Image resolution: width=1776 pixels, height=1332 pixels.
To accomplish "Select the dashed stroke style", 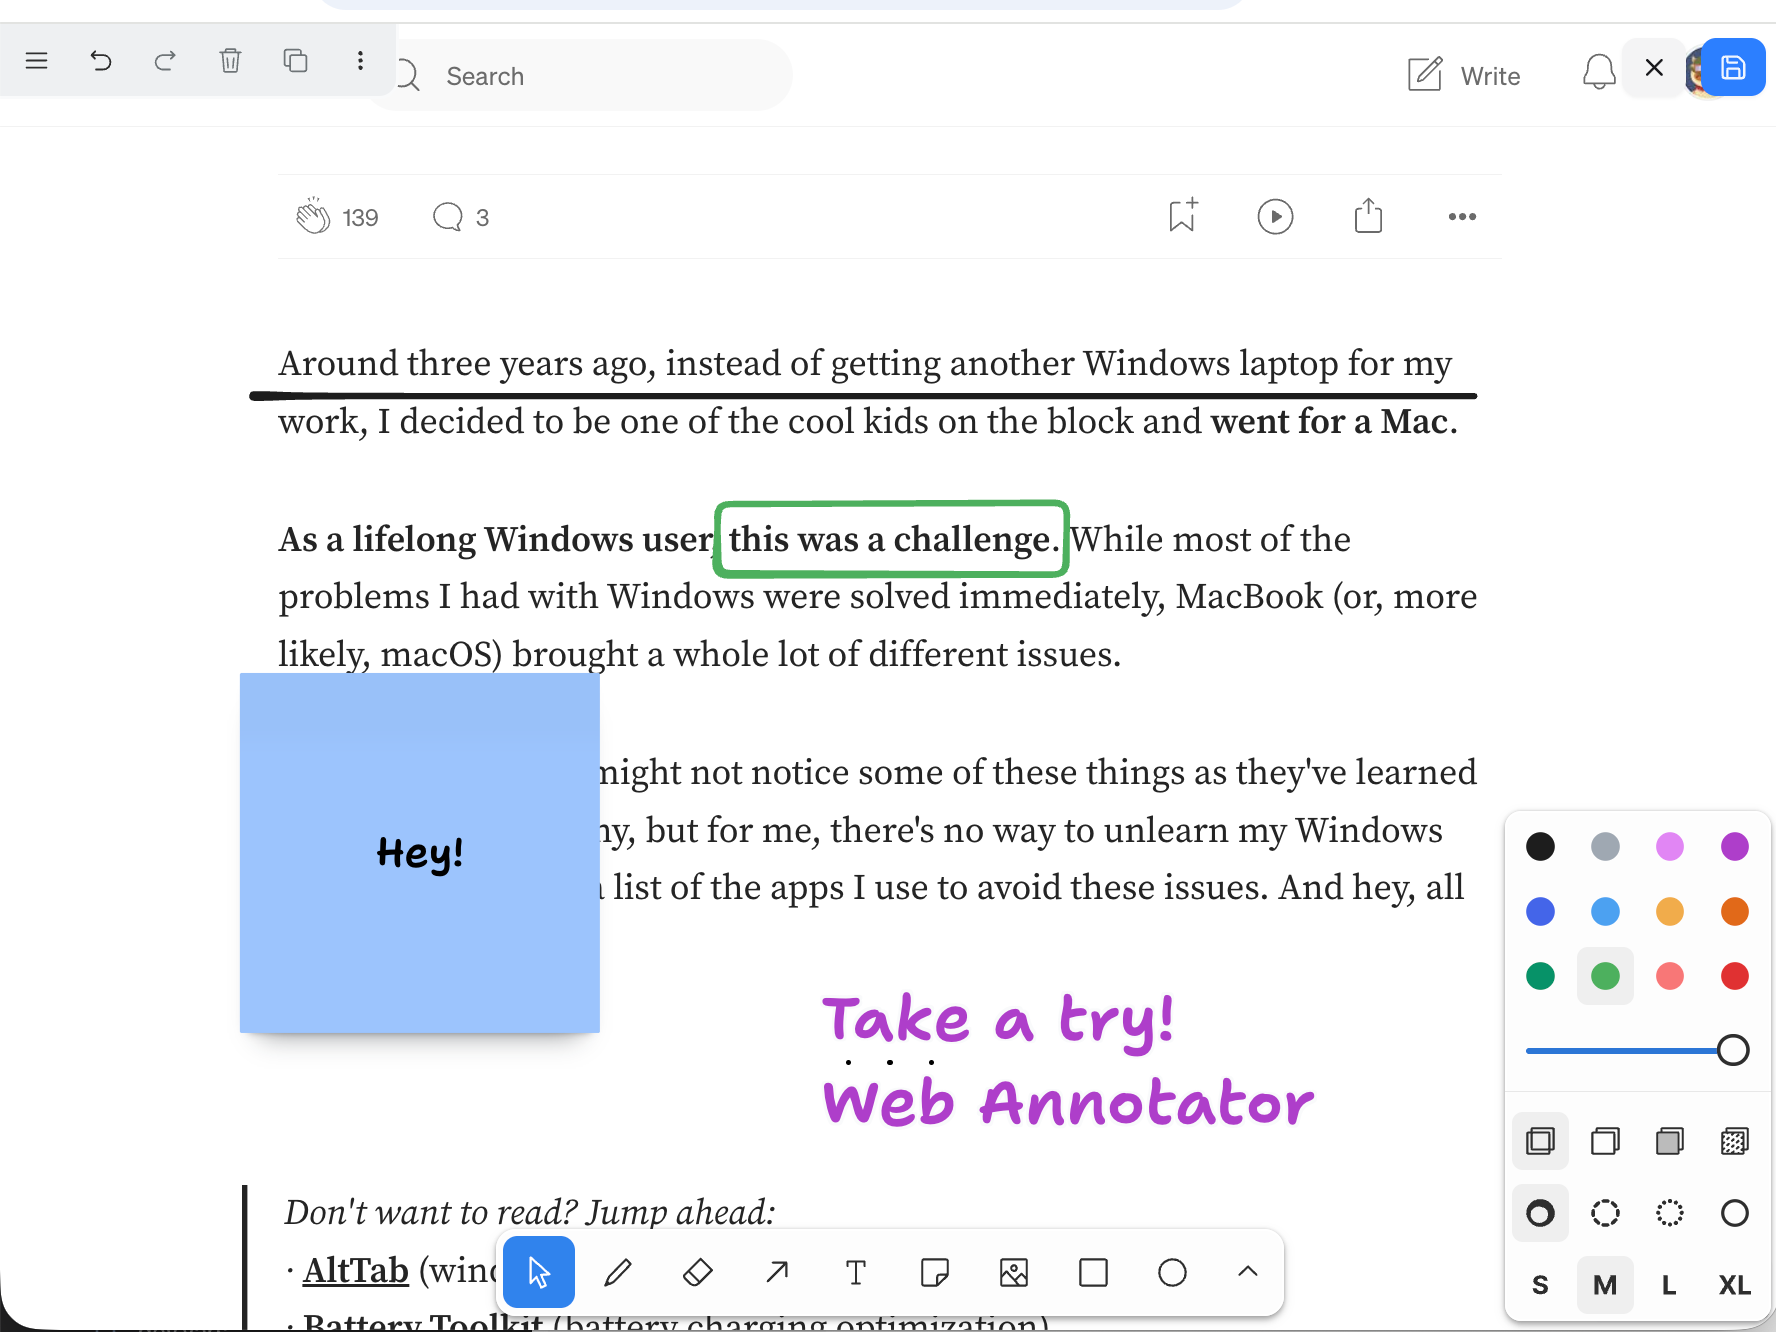I will (x=1605, y=1213).
